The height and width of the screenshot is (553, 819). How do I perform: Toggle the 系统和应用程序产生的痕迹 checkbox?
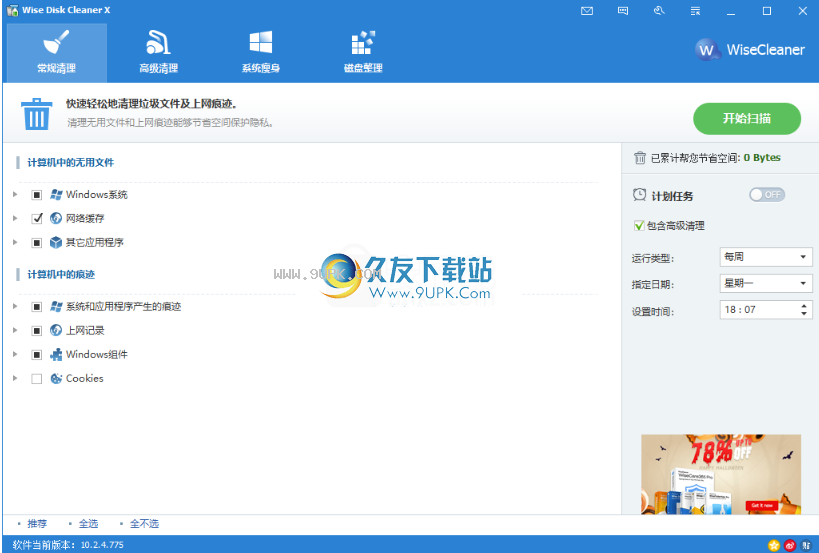37,307
